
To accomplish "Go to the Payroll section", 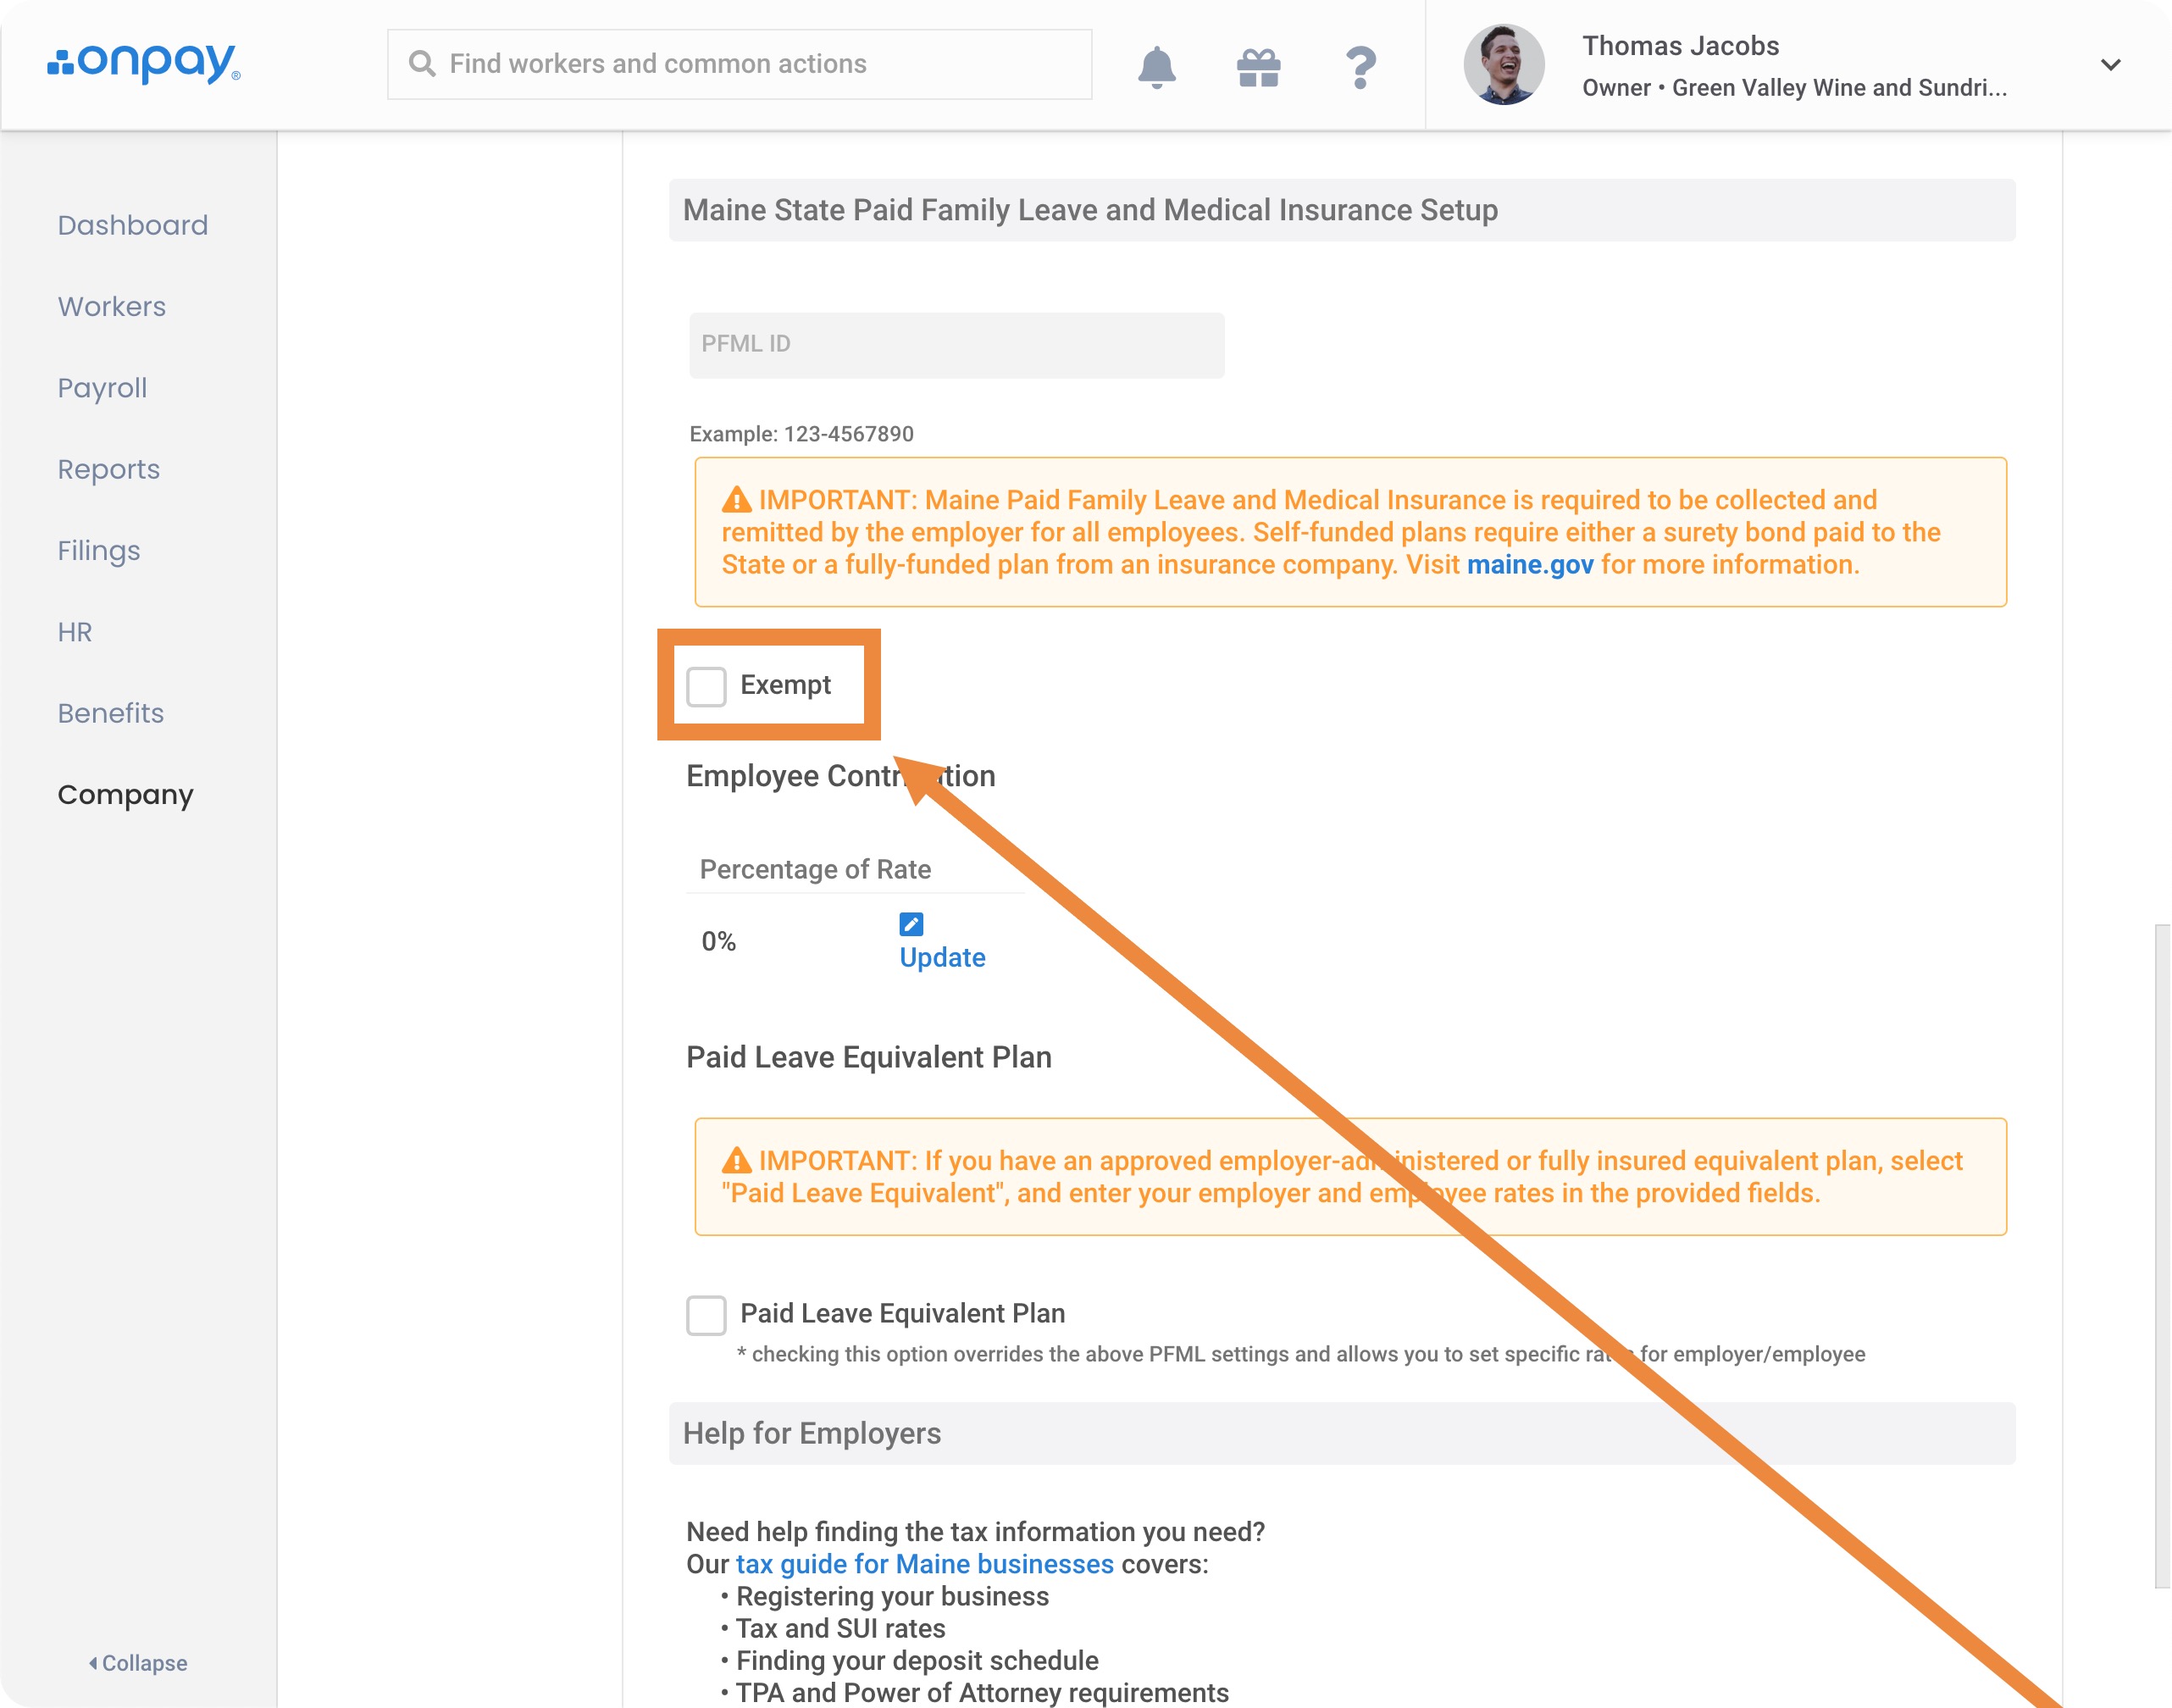I will pyautogui.click(x=102, y=388).
